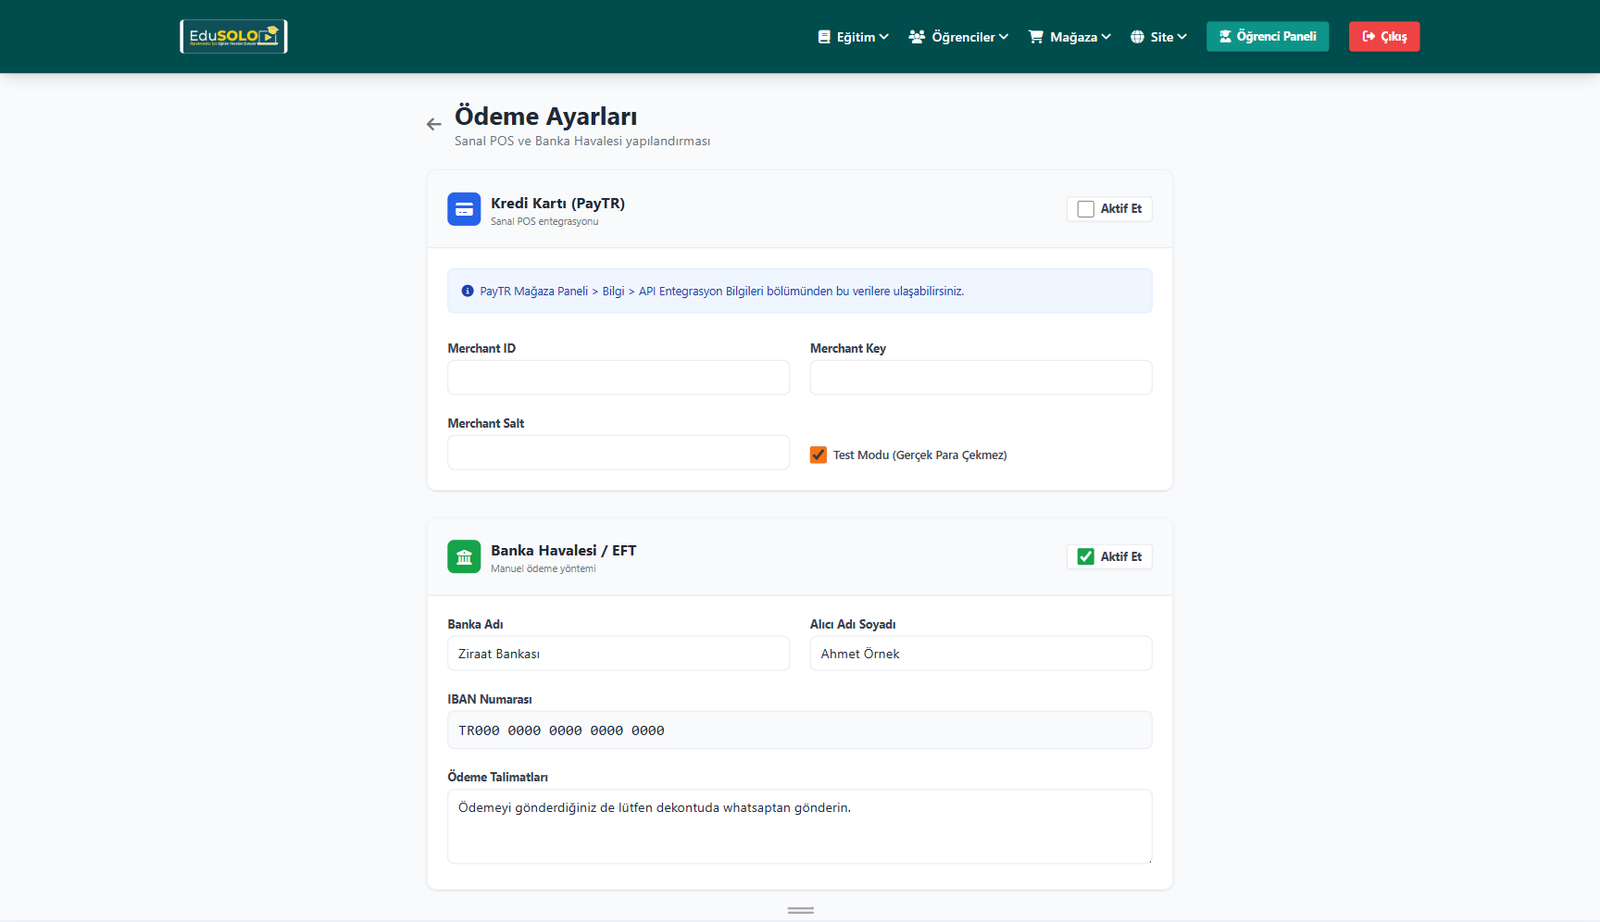Click the info icon in PayTR notice
This screenshot has height=922, width=1600.
point(467,291)
